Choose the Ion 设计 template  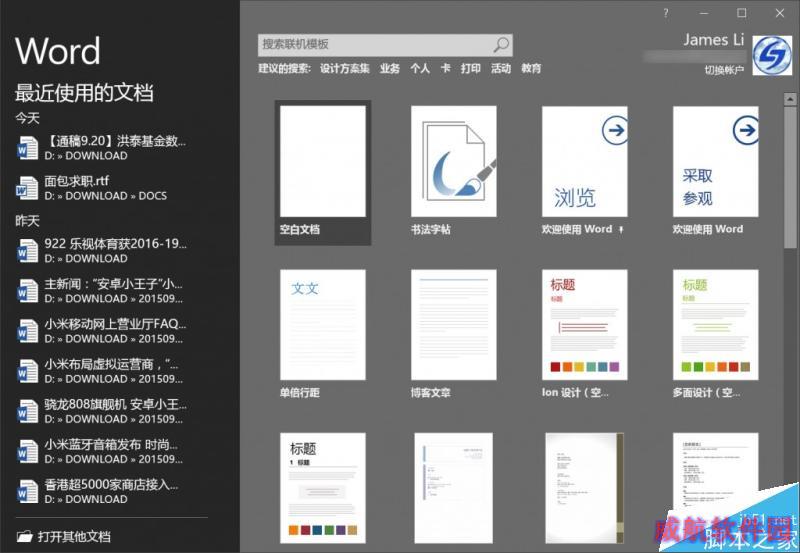585,335
